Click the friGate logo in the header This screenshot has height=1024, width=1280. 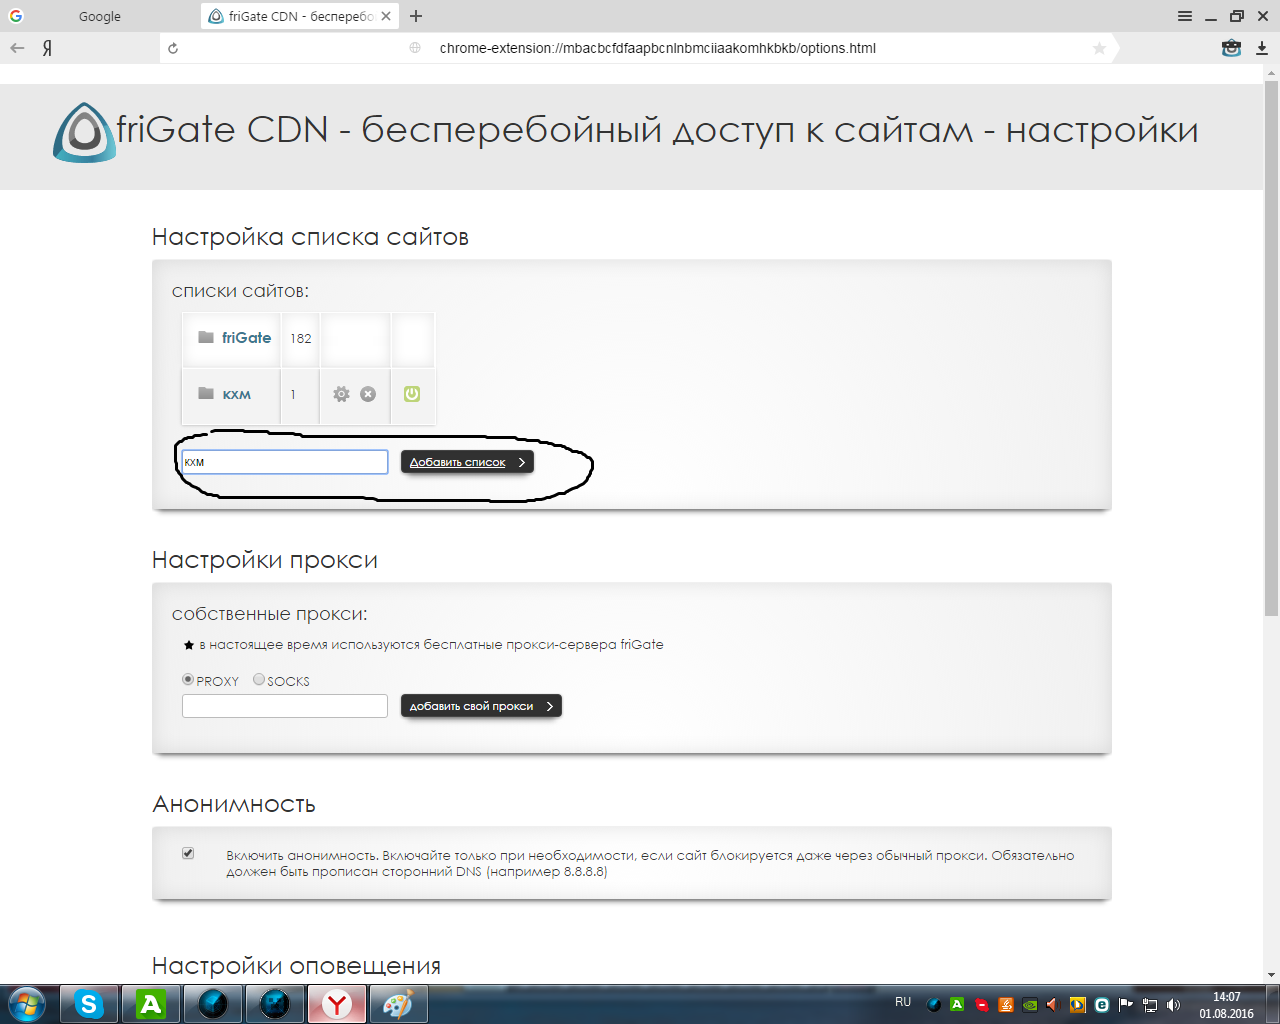(83, 132)
